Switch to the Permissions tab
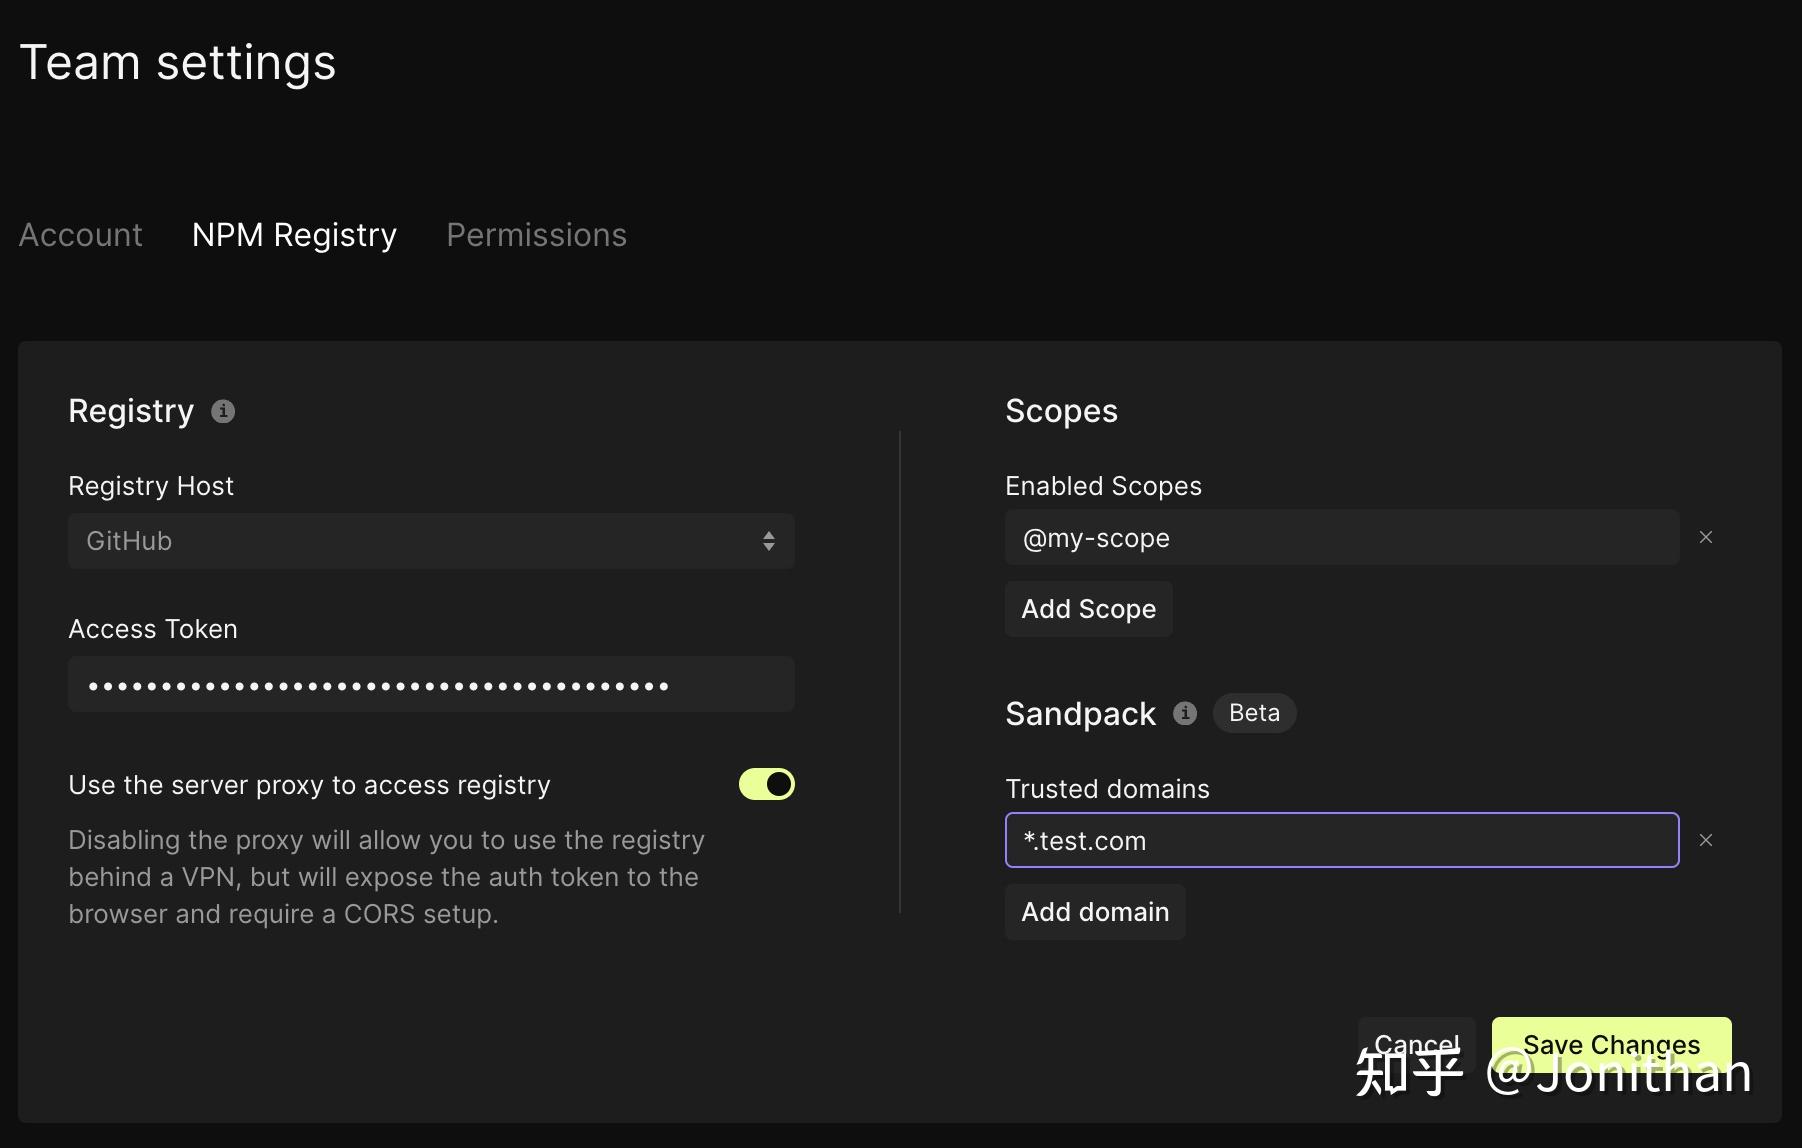 [536, 234]
